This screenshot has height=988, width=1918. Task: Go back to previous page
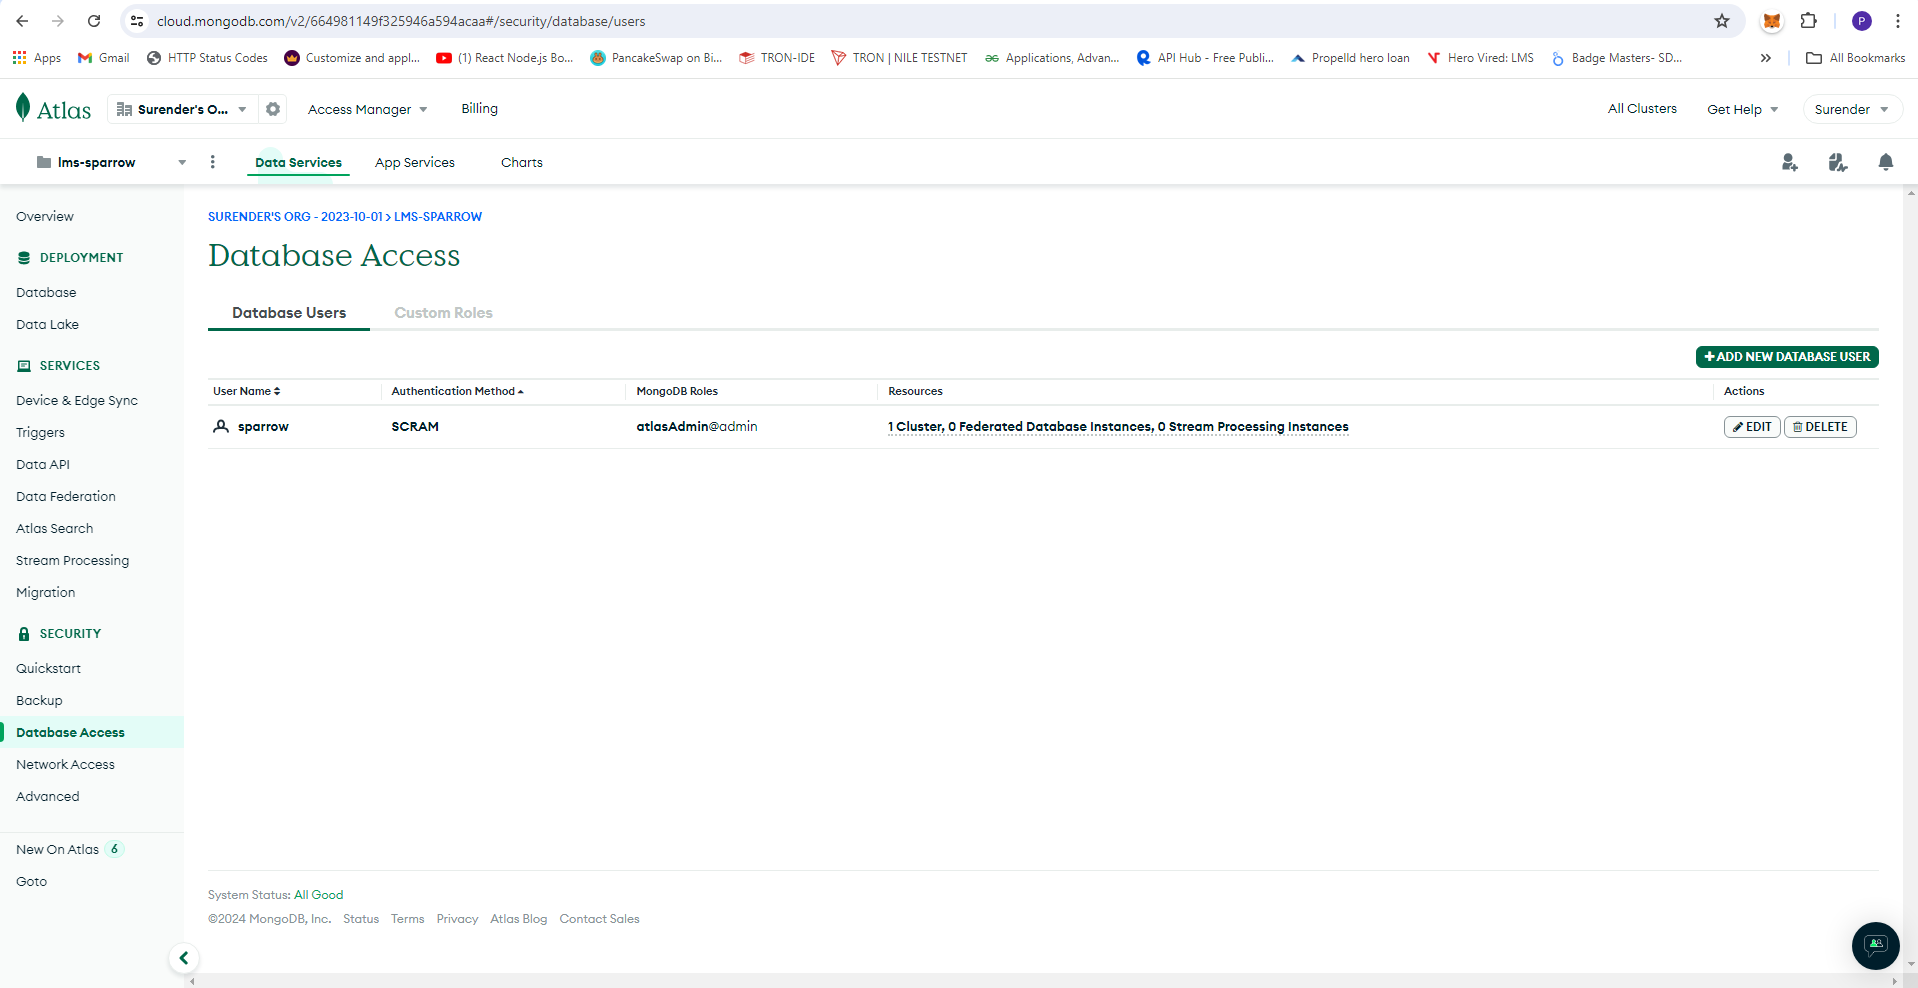[x=22, y=21]
